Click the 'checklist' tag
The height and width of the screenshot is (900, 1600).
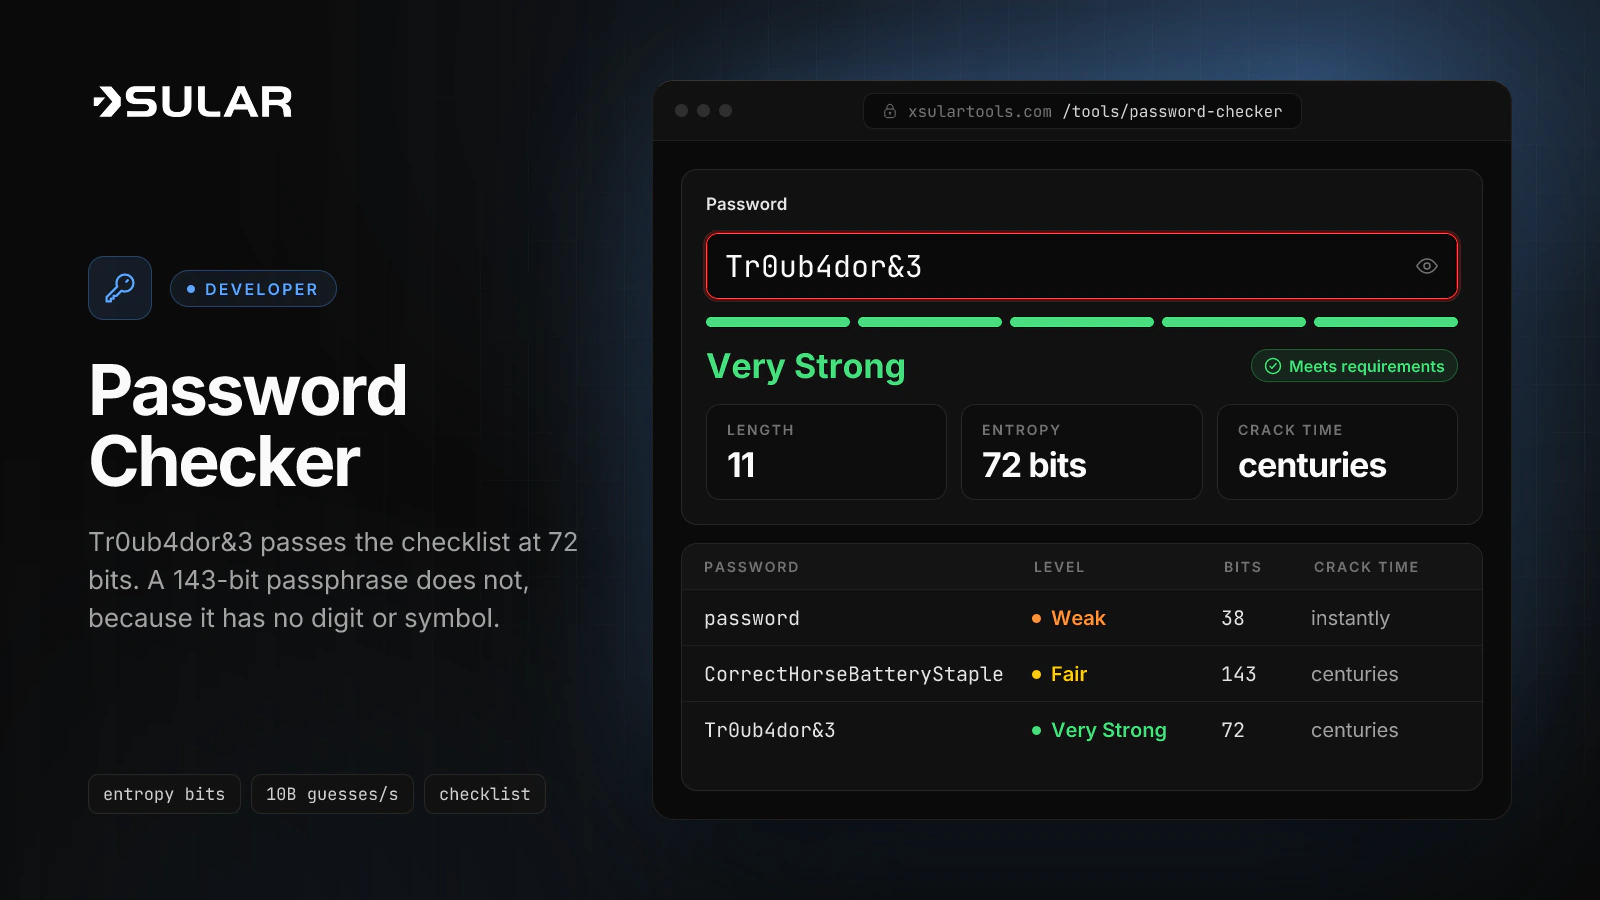[x=485, y=794]
